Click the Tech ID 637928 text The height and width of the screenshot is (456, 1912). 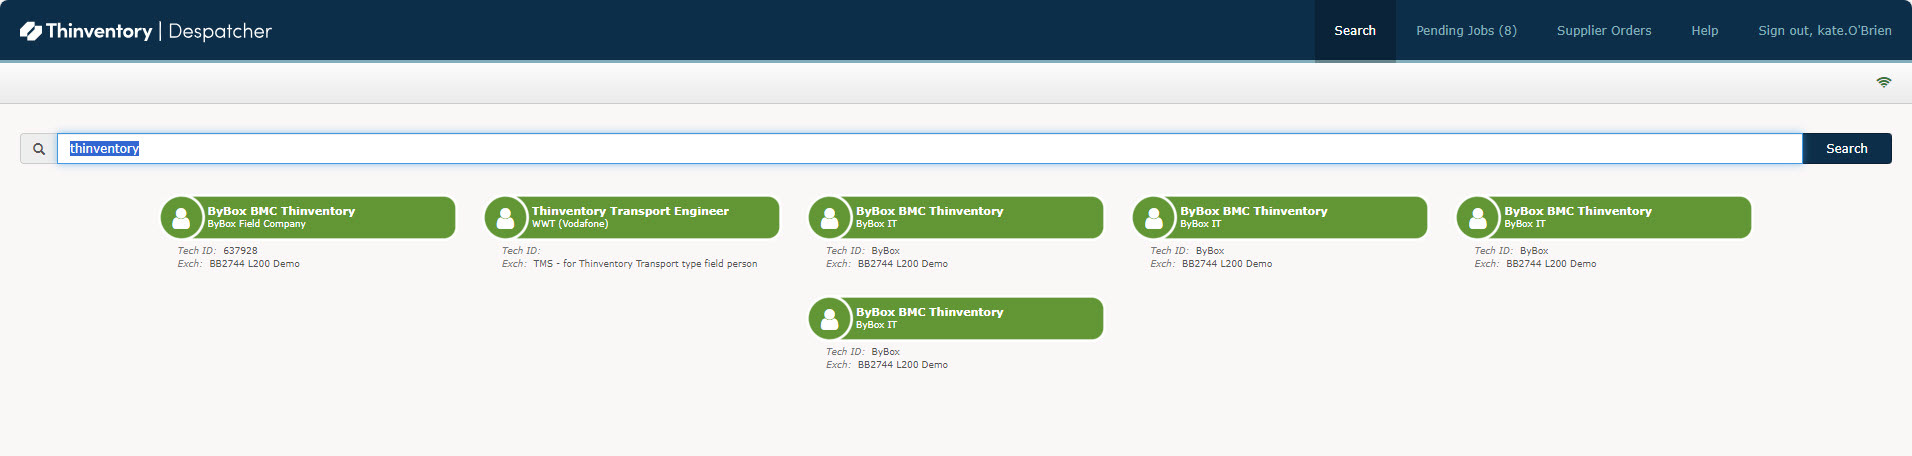pos(240,251)
